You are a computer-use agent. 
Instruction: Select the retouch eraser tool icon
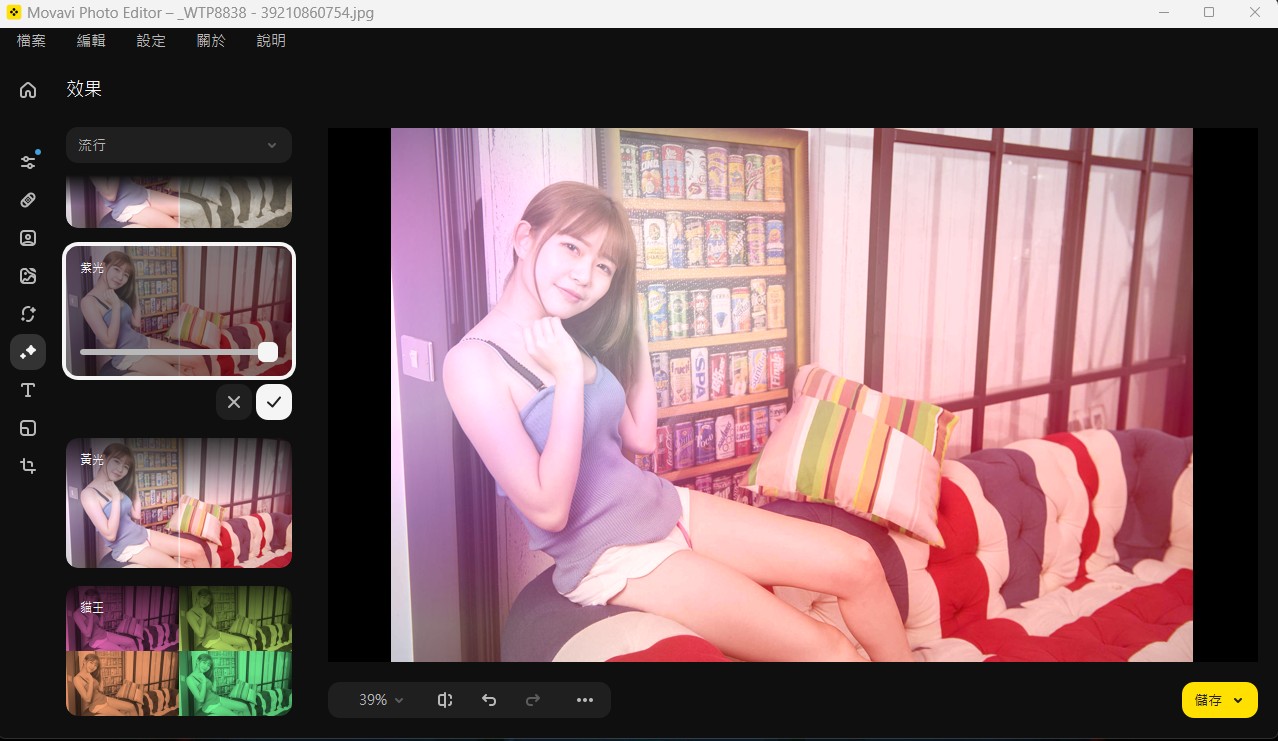[28, 200]
